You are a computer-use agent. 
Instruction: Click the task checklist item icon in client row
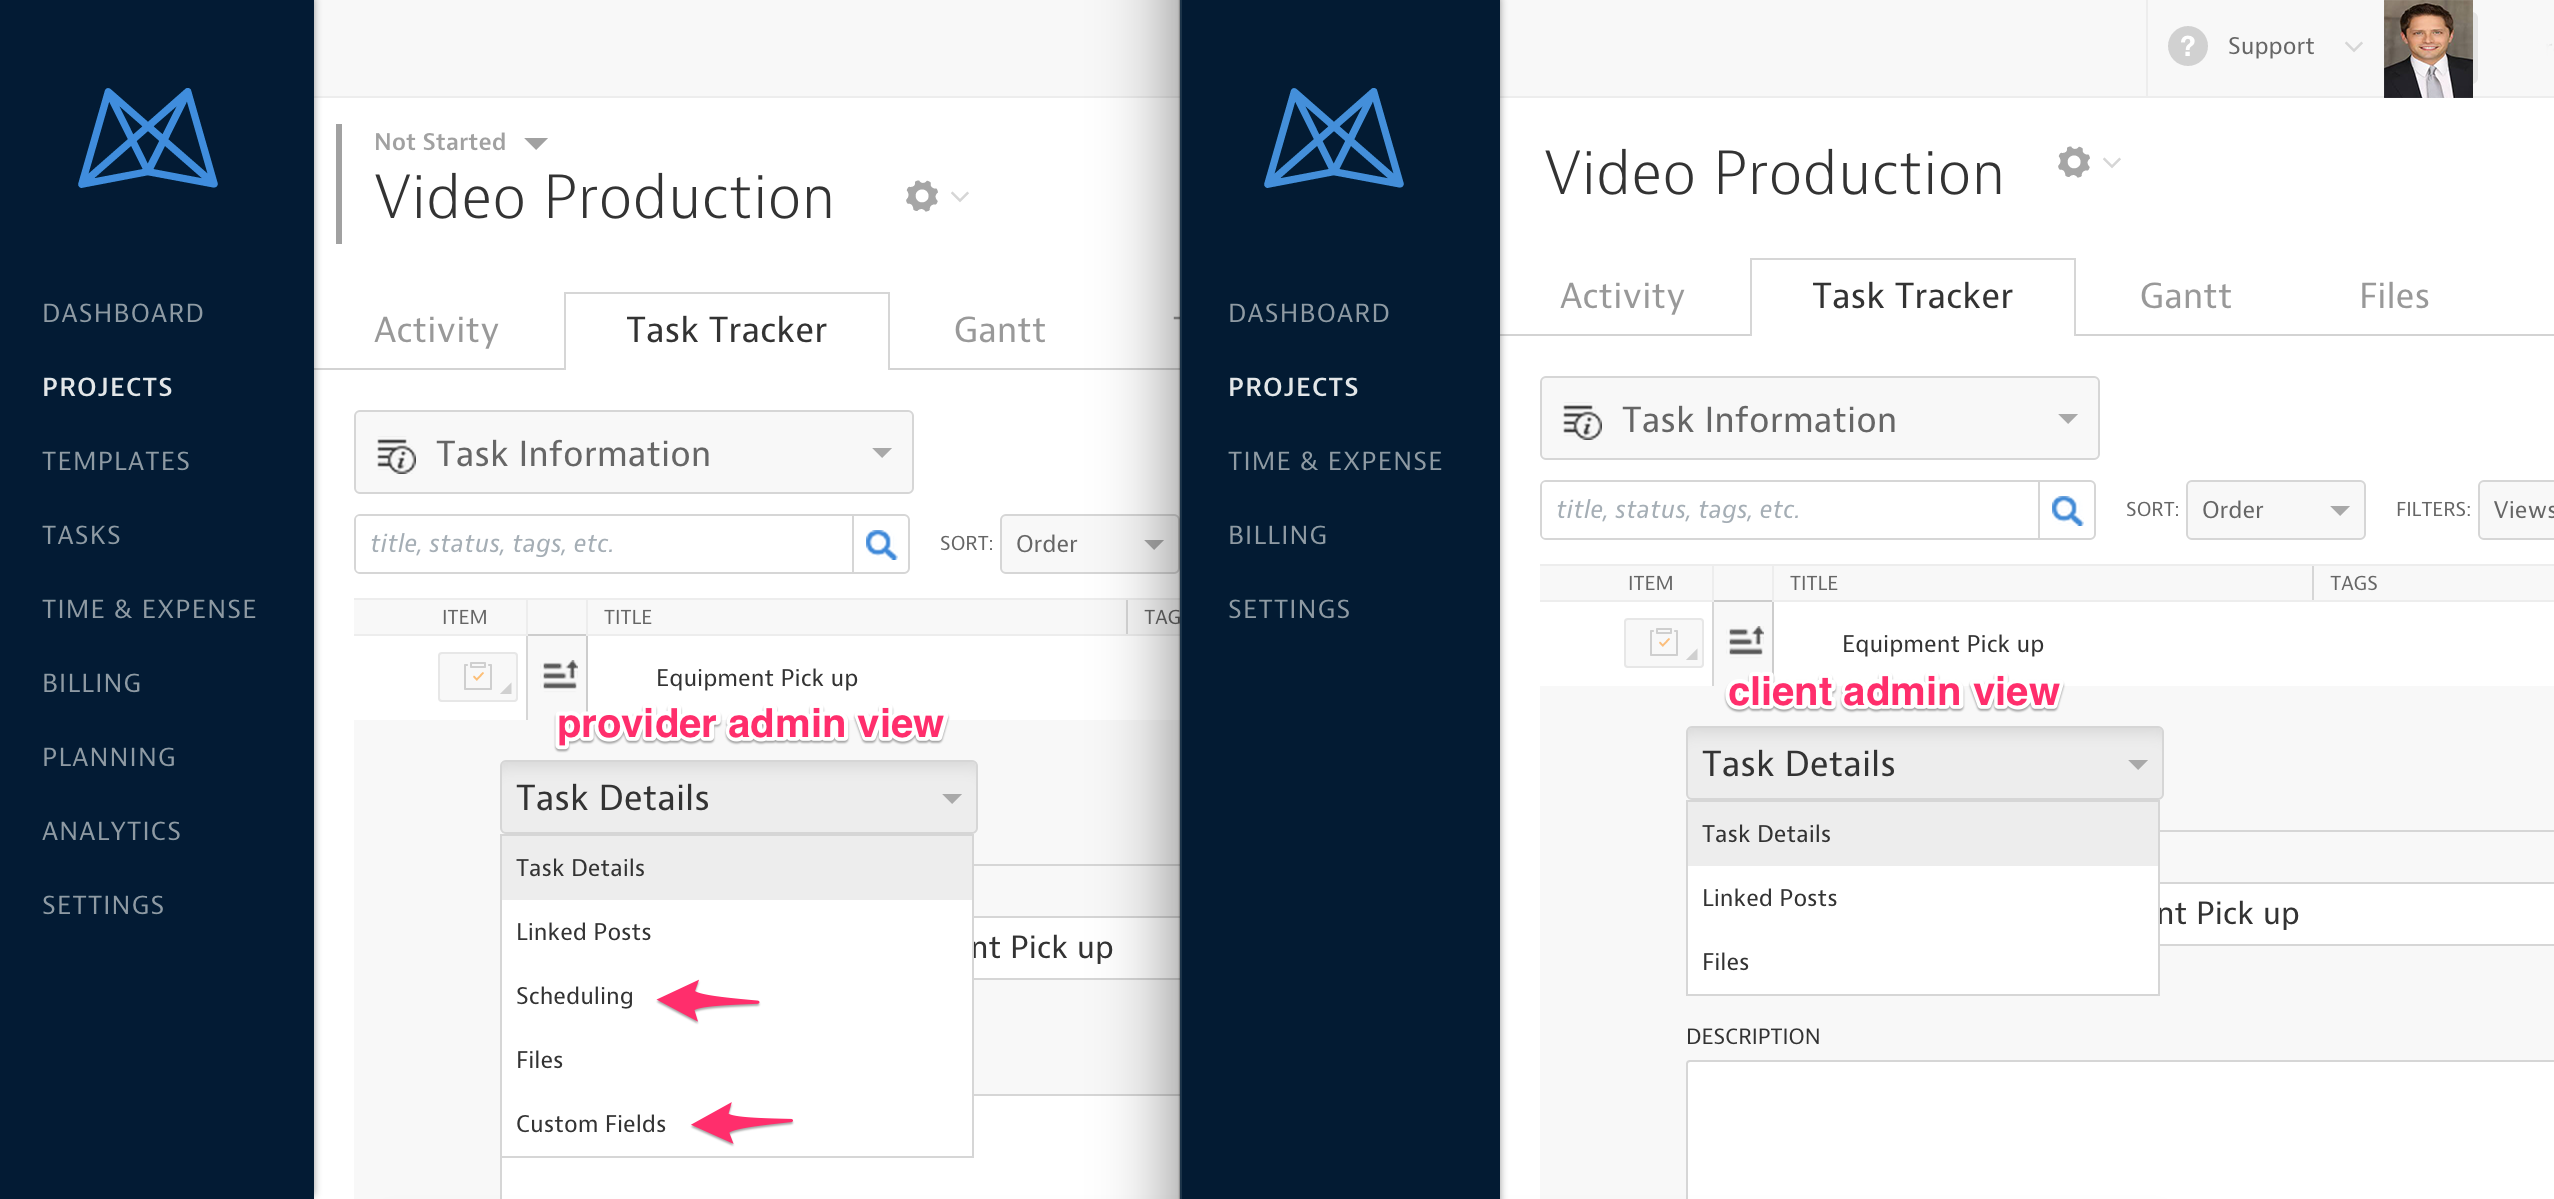coord(1663,642)
